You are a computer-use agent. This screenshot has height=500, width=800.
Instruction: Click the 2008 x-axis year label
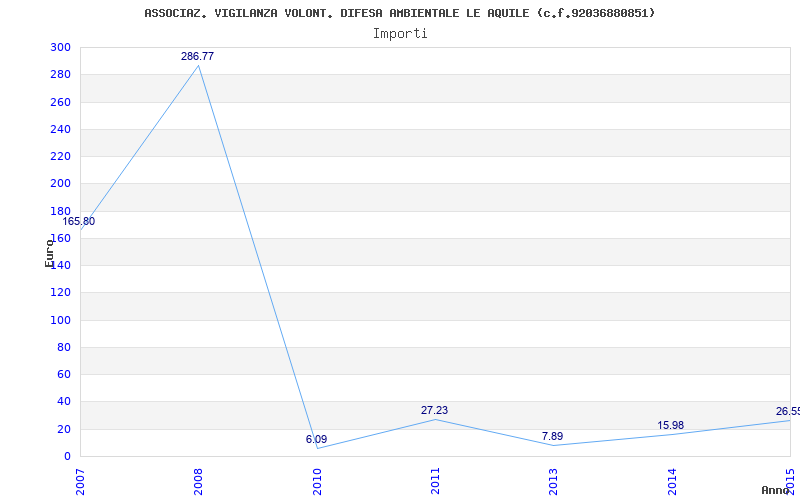coord(198,482)
